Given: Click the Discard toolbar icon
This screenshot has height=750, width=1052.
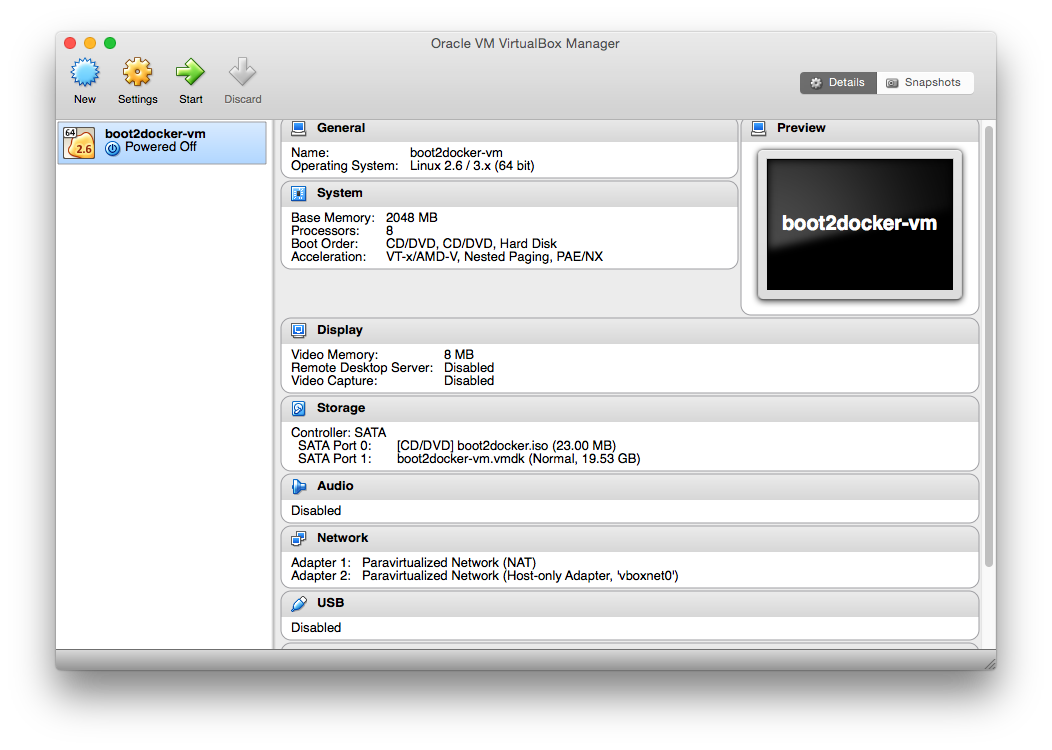Looking at the screenshot, I should [242, 73].
